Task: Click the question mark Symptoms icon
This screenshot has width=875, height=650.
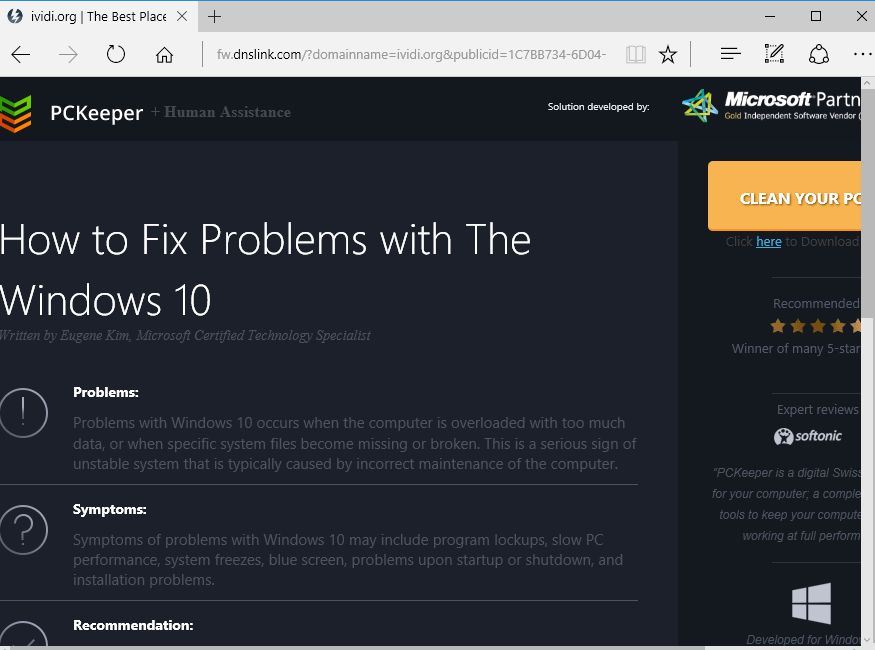Action: click(x=23, y=529)
